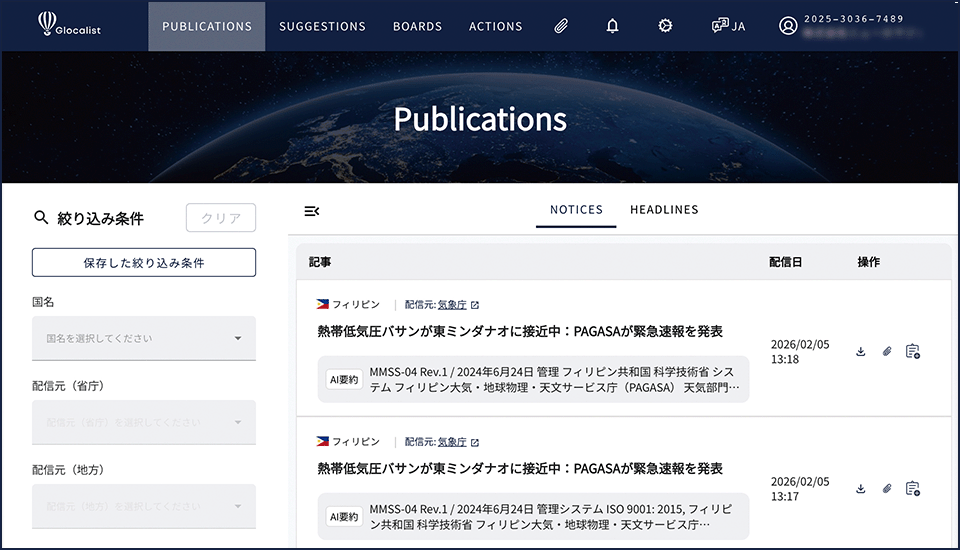The image size is (960, 550).
Task: Follow the 気象庁 link in the 13:18 notice
Action: click(x=452, y=304)
